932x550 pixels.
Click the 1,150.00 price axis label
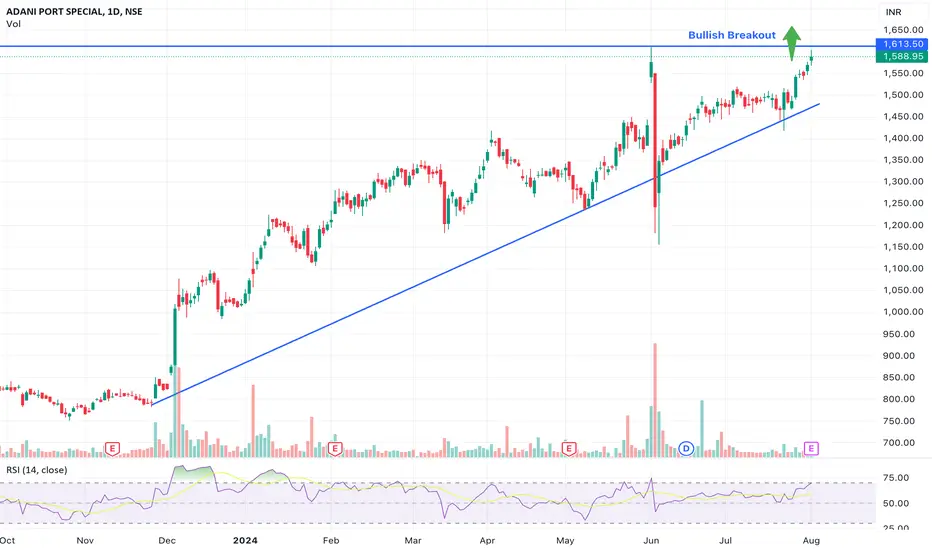click(903, 247)
